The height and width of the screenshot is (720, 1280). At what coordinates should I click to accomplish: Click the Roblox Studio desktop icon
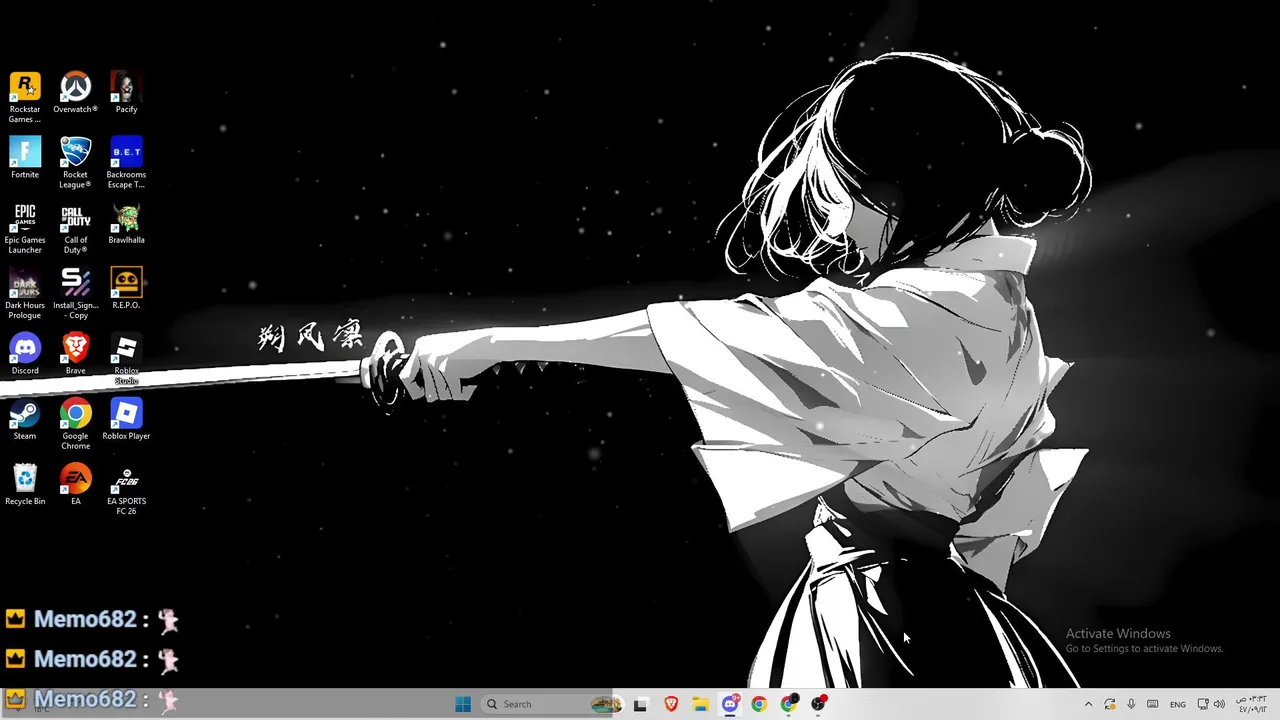[126, 359]
